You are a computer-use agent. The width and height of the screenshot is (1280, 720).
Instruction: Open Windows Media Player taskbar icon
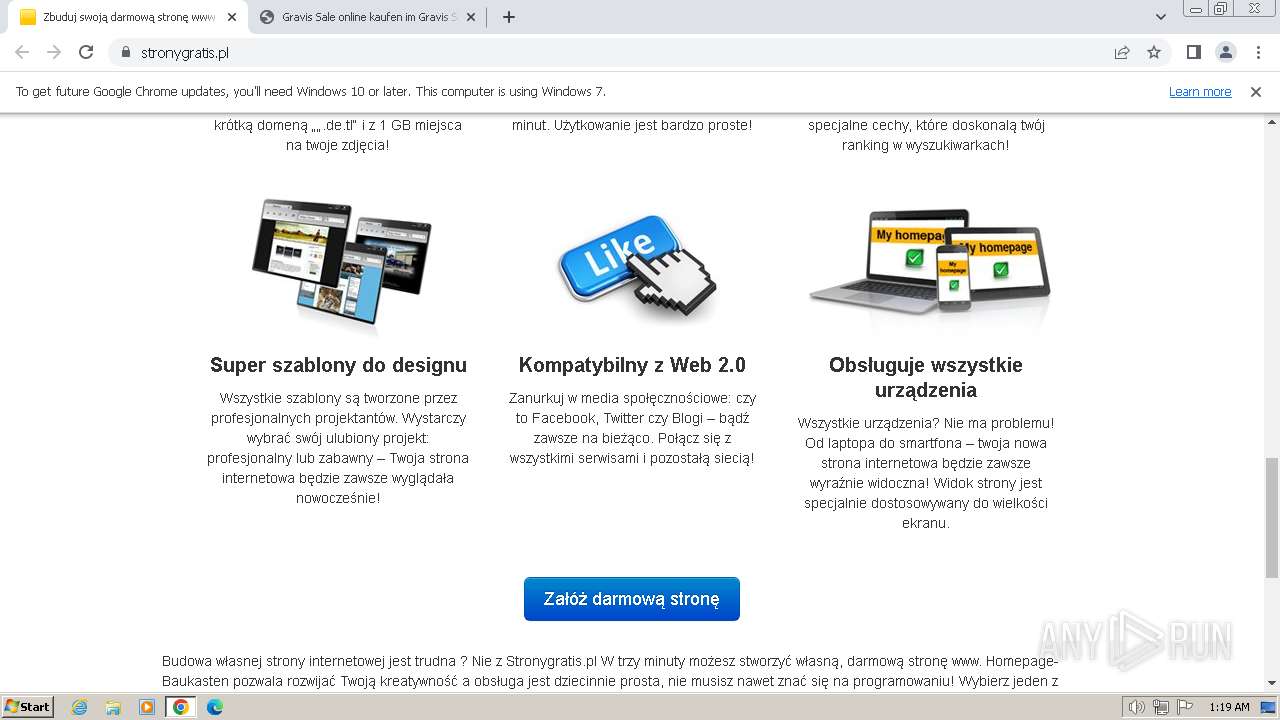pos(147,707)
